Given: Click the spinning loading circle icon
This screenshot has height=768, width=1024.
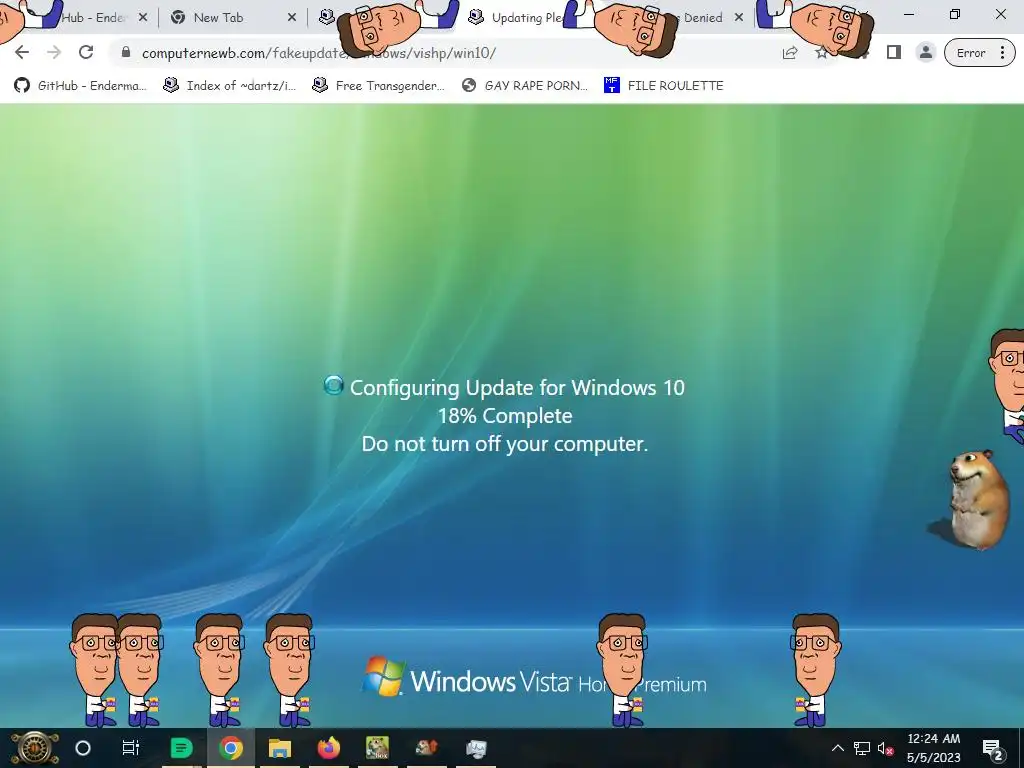Looking at the screenshot, I should tap(334, 385).
